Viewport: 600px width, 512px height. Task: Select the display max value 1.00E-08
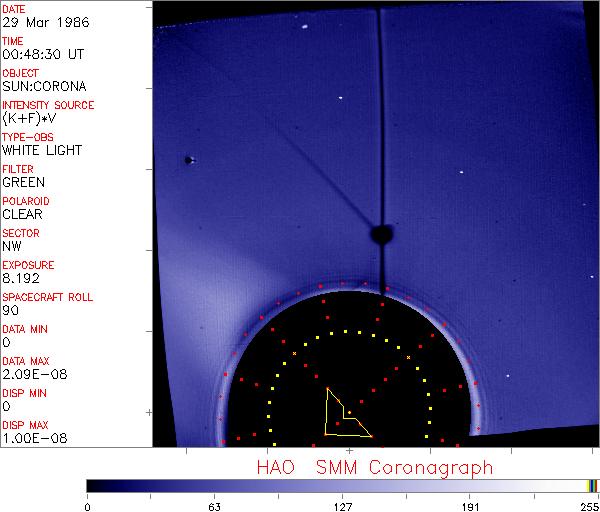(x=31, y=438)
